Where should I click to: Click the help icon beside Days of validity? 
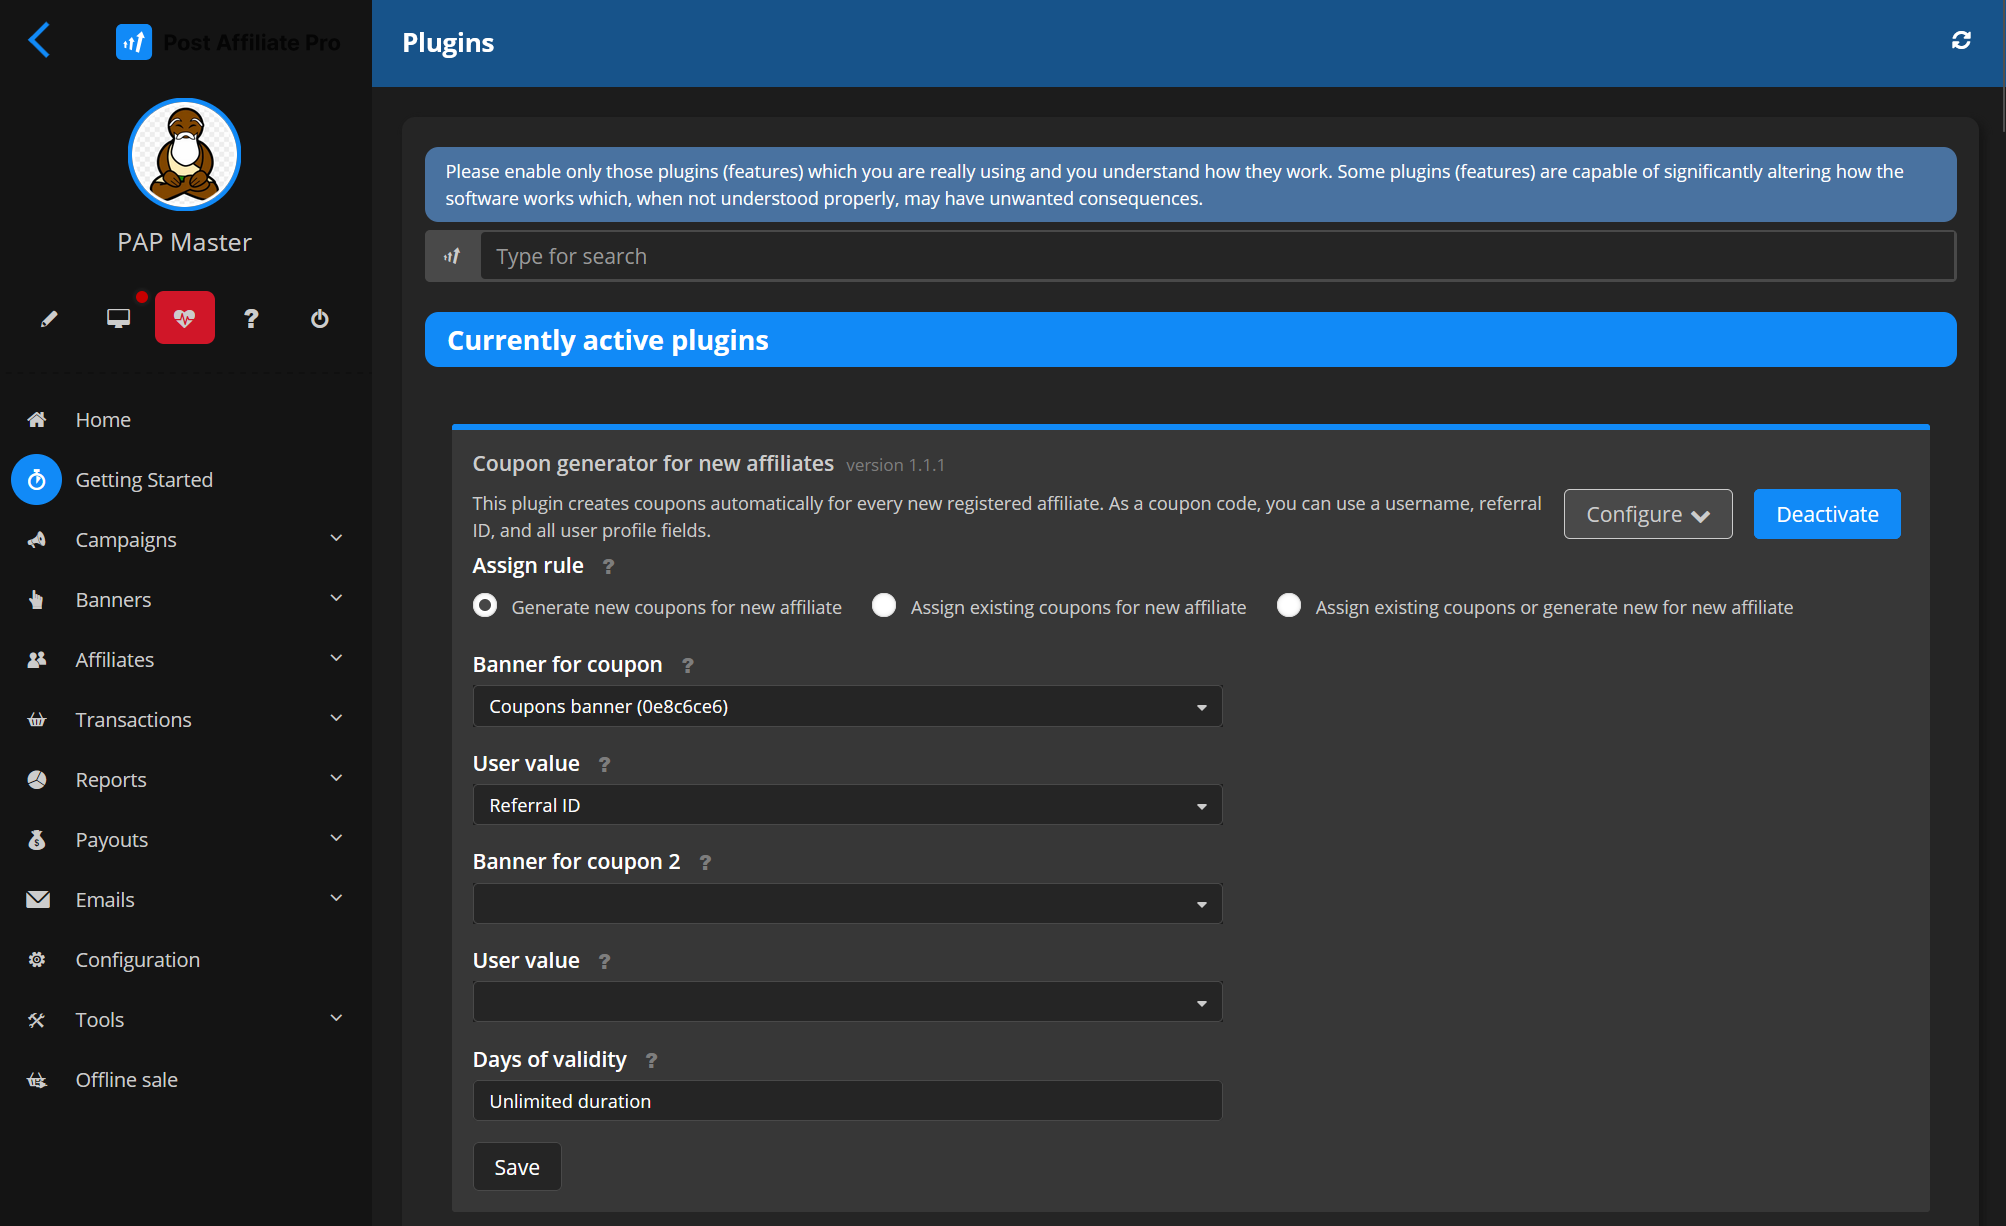[651, 1061]
